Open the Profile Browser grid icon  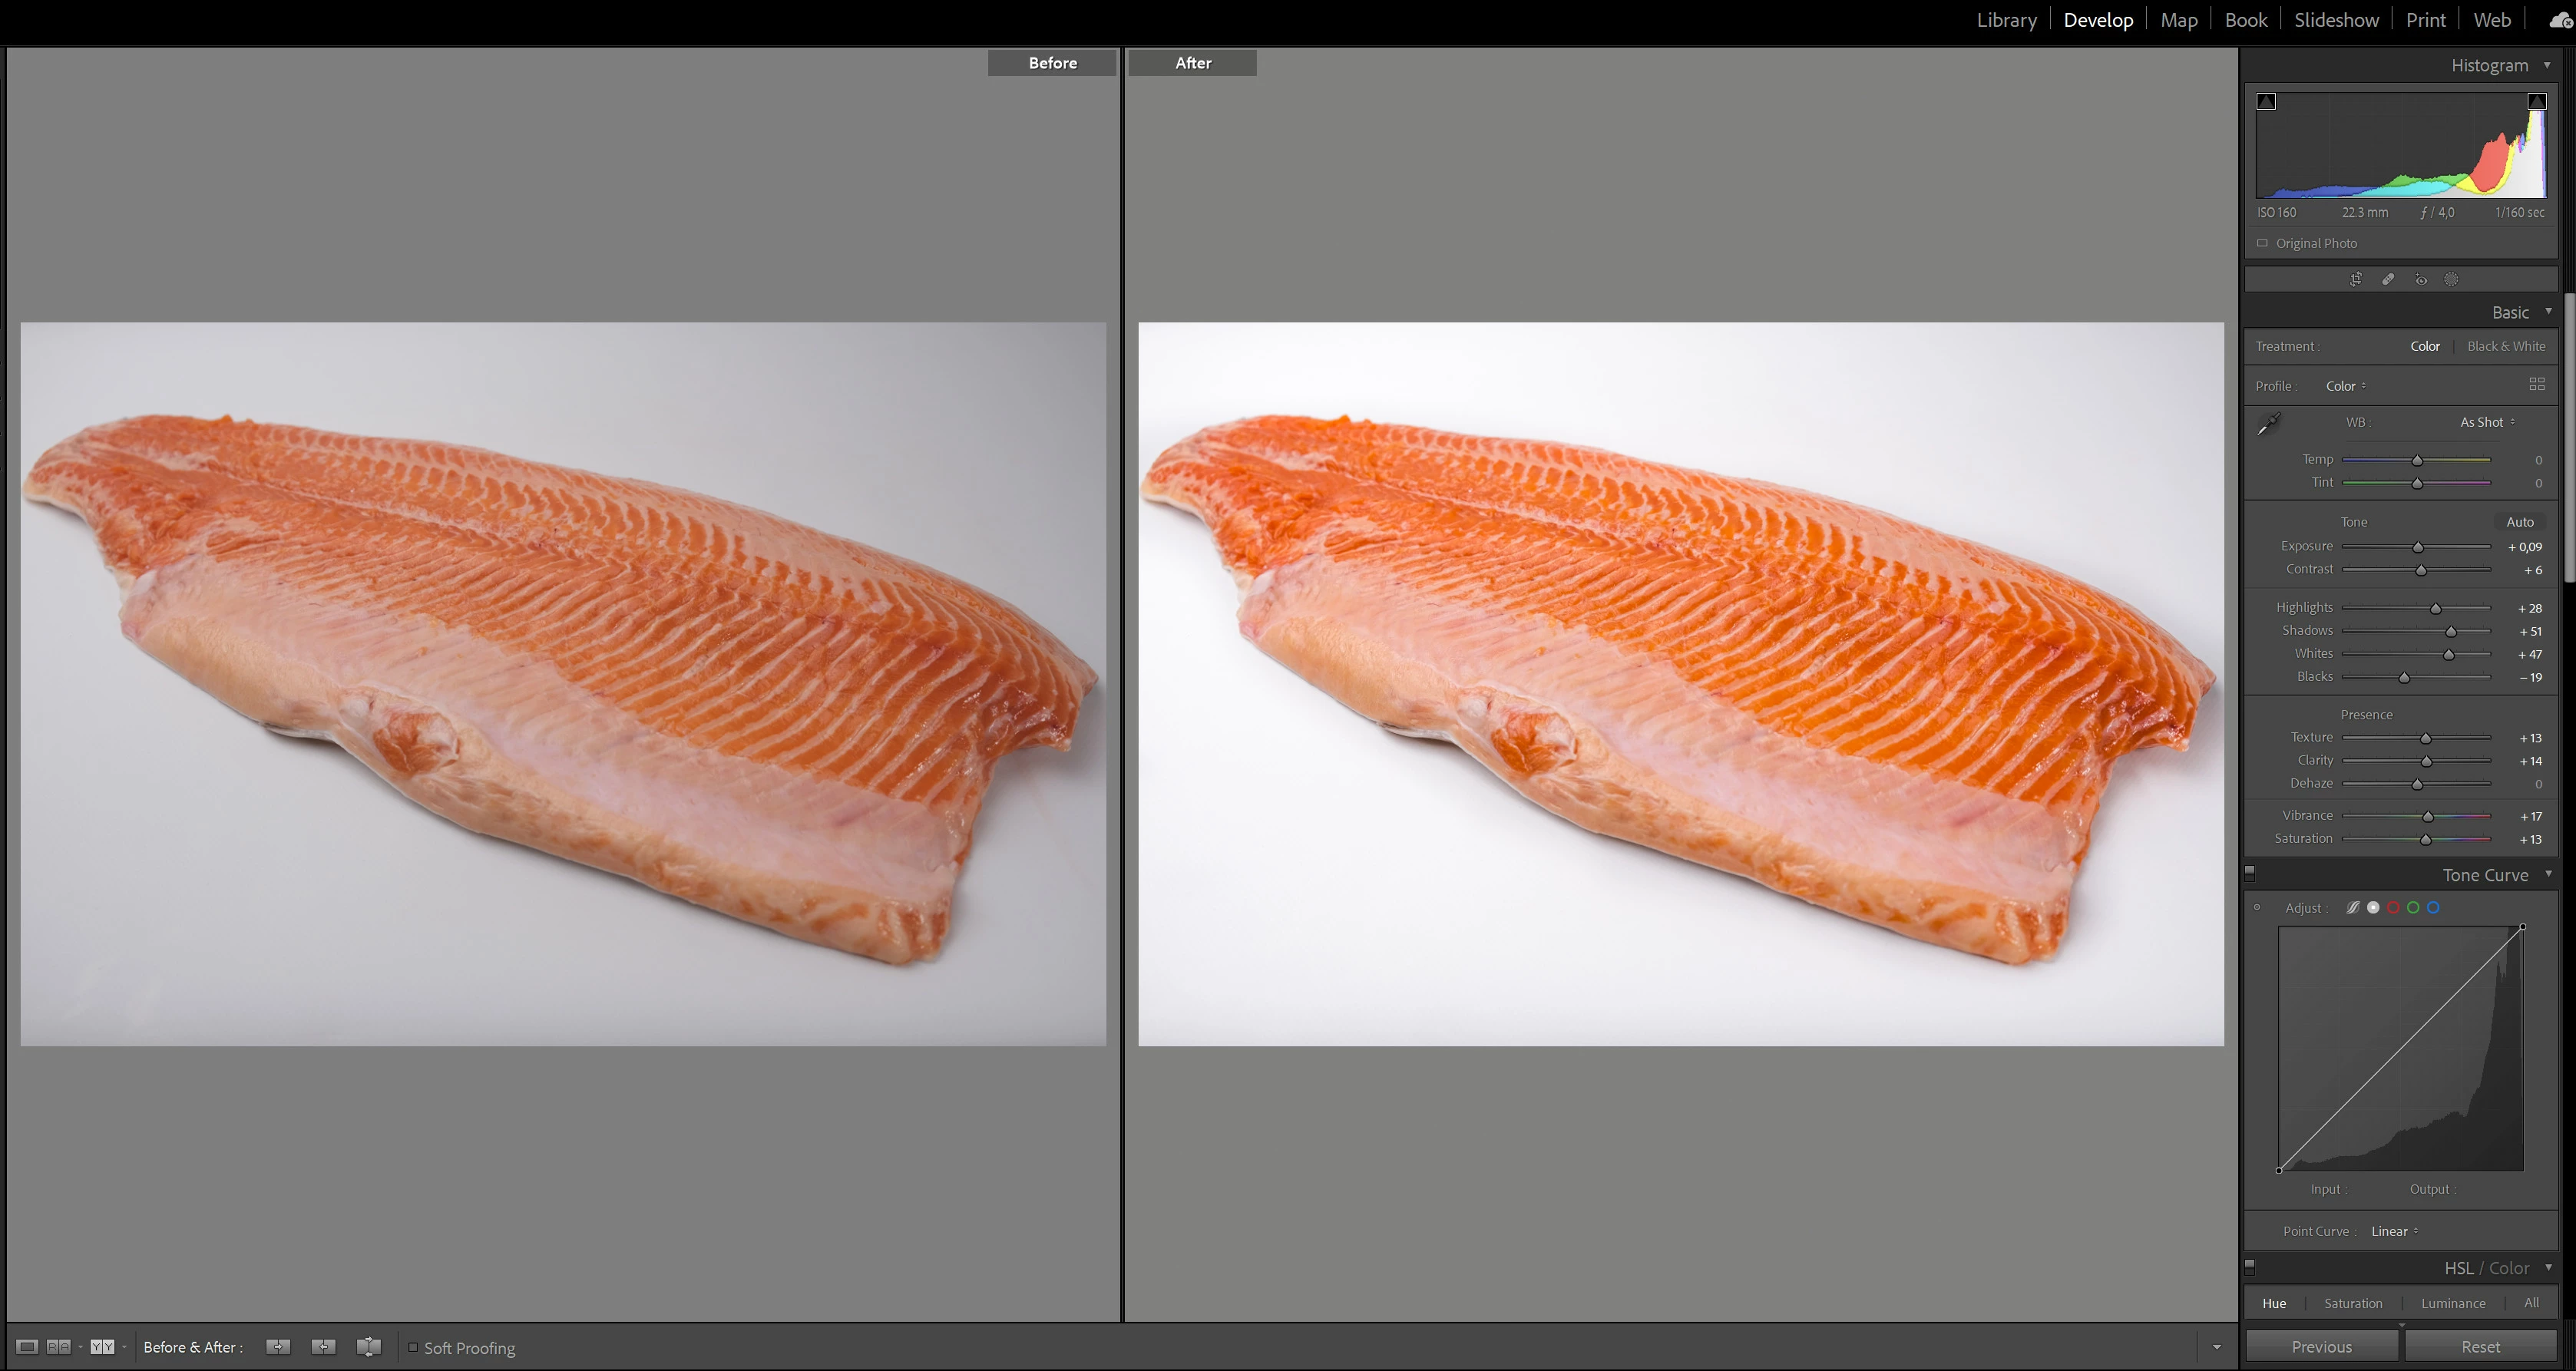click(x=2536, y=385)
